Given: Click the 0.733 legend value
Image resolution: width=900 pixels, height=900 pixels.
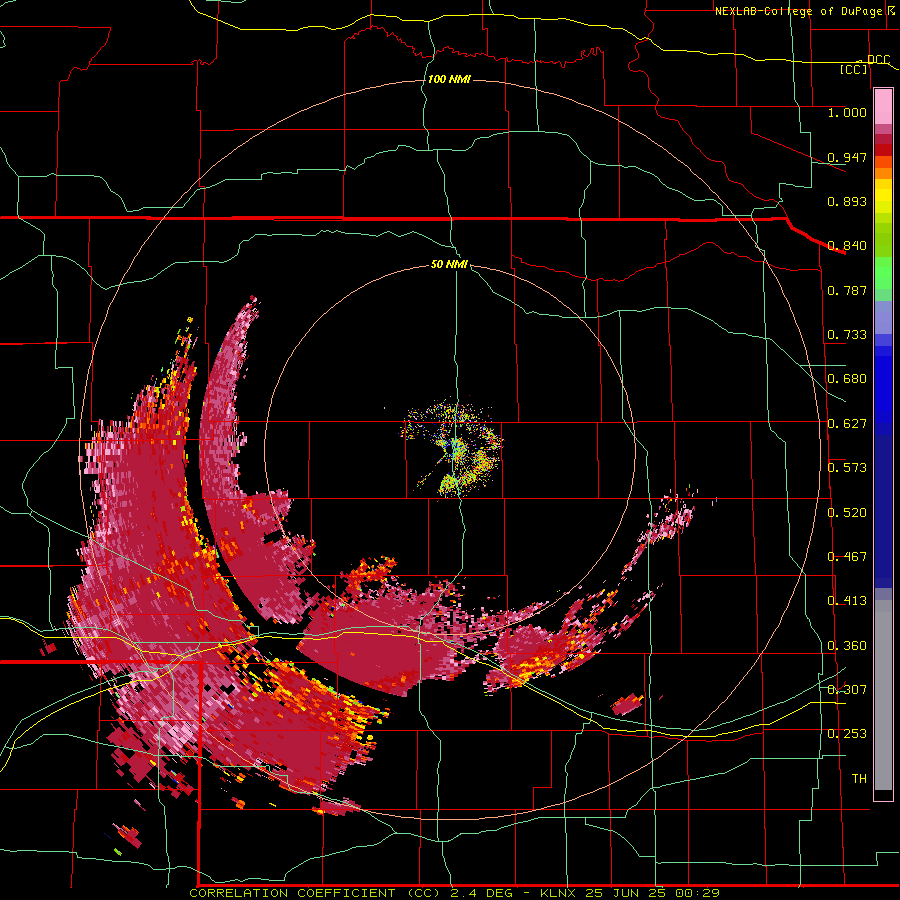Looking at the screenshot, I should point(847,335).
